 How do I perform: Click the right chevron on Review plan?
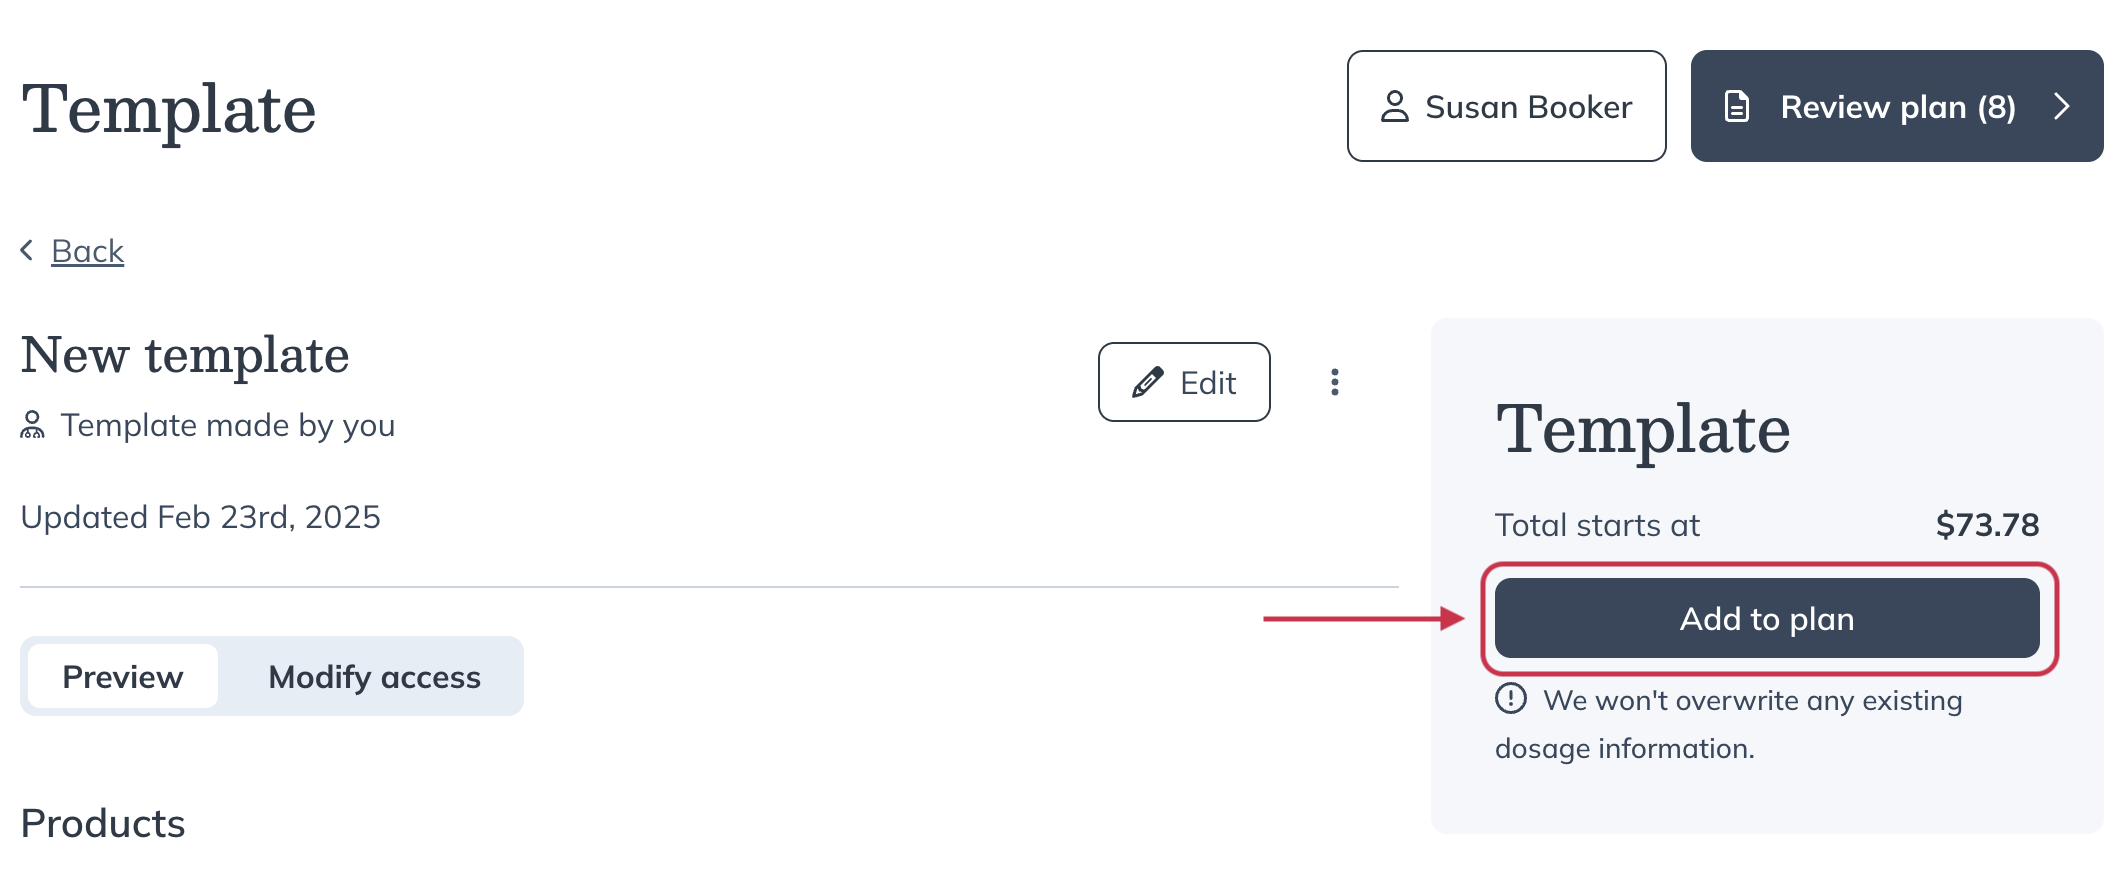(x=2062, y=106)
